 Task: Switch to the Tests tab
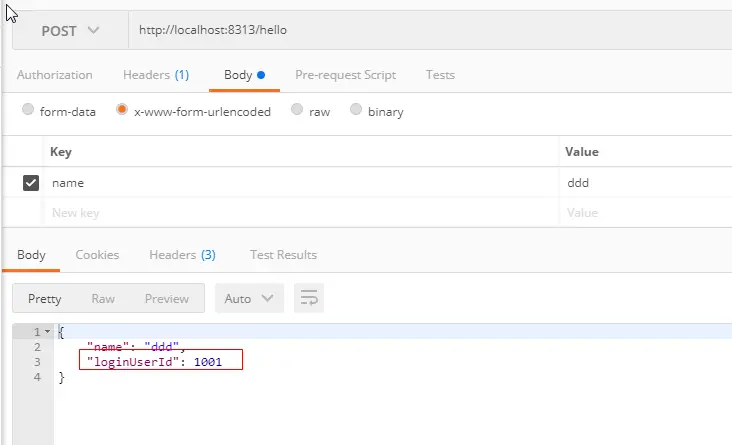tap(440, 75)
